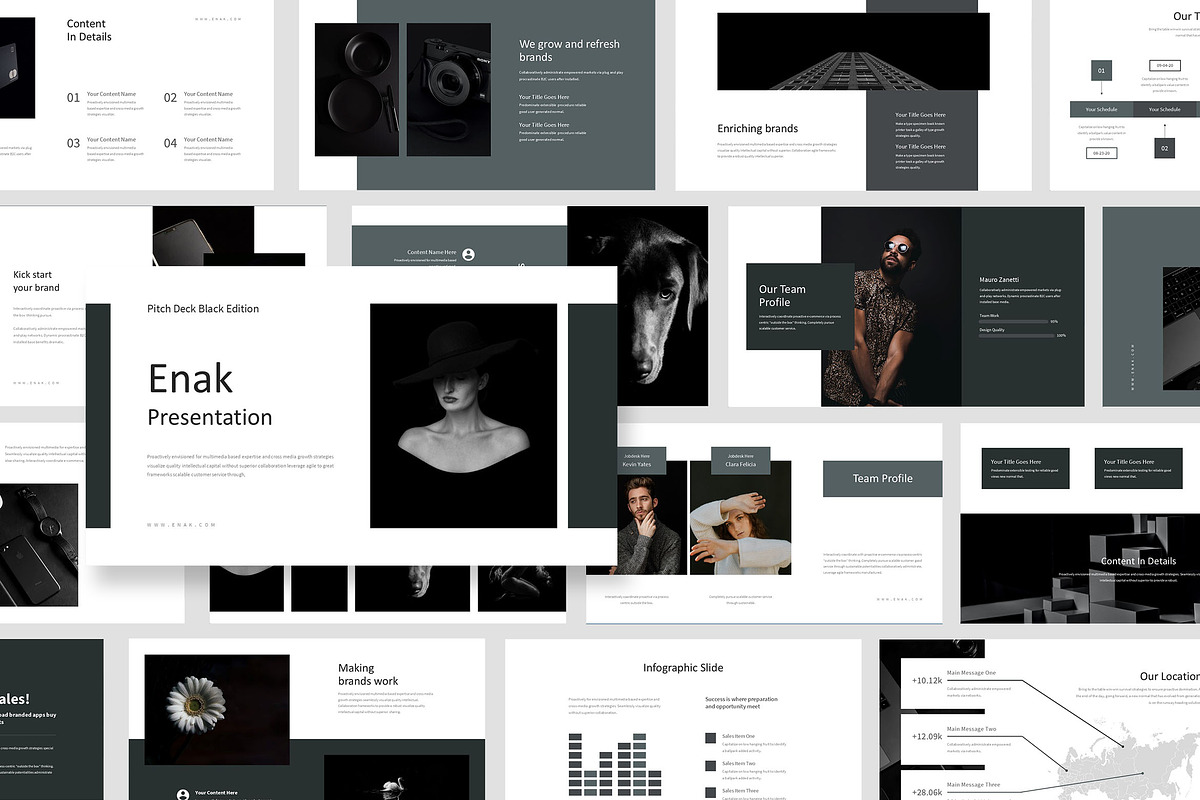
Task: Click the Sales Item One label
Action: click(739, 736)
